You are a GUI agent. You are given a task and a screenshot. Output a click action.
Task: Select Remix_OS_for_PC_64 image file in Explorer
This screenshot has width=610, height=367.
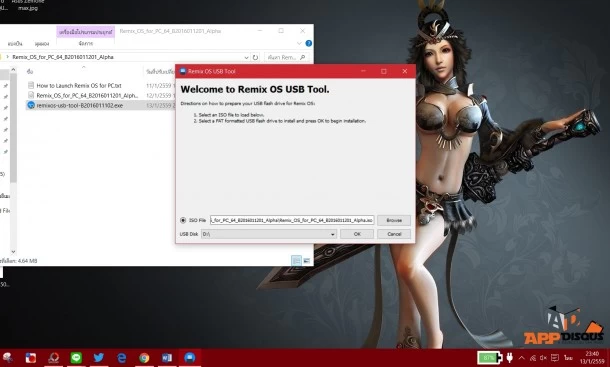pyautogui.click(x=87, y=95)
